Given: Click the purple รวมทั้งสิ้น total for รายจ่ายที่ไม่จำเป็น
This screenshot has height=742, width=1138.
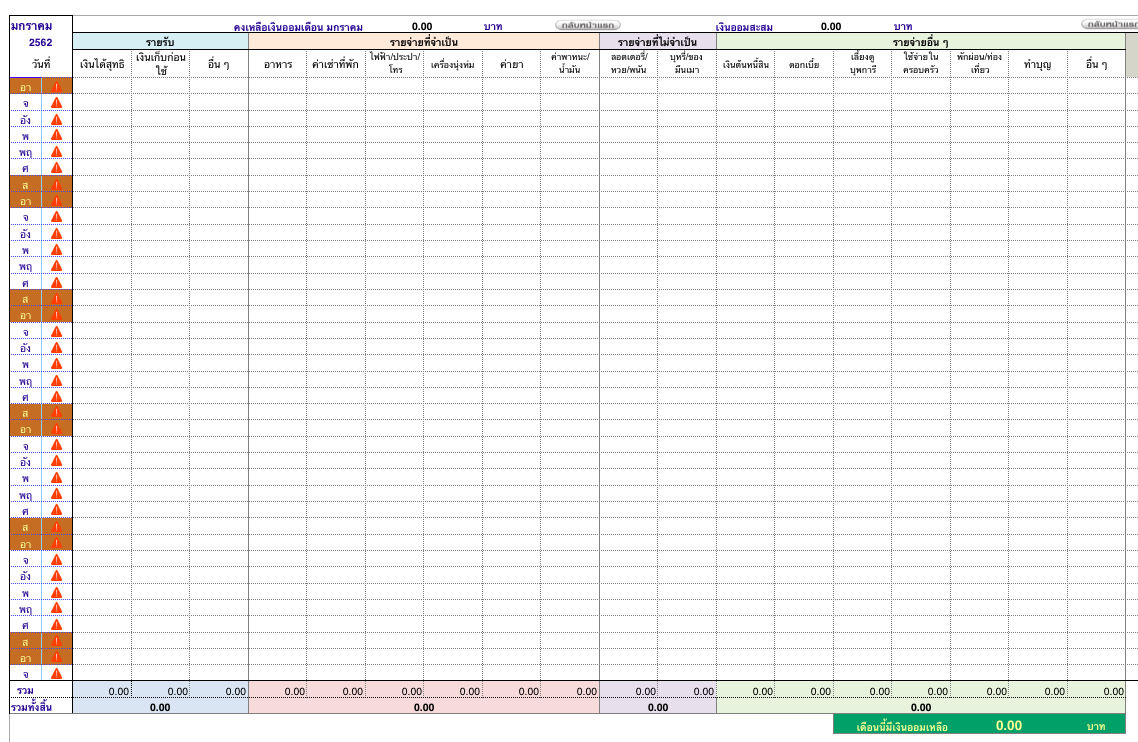Looking at the screenshot, I should pyautogui.click(x=658, y=707).
